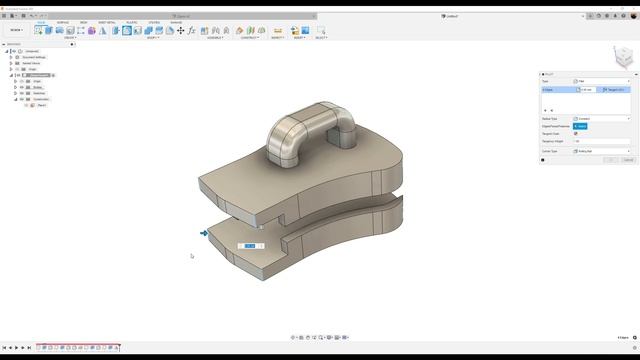Click the Measure ruler icon in Inspect
Viewport: 640px width, 360px height.
(x=278, y=30)
